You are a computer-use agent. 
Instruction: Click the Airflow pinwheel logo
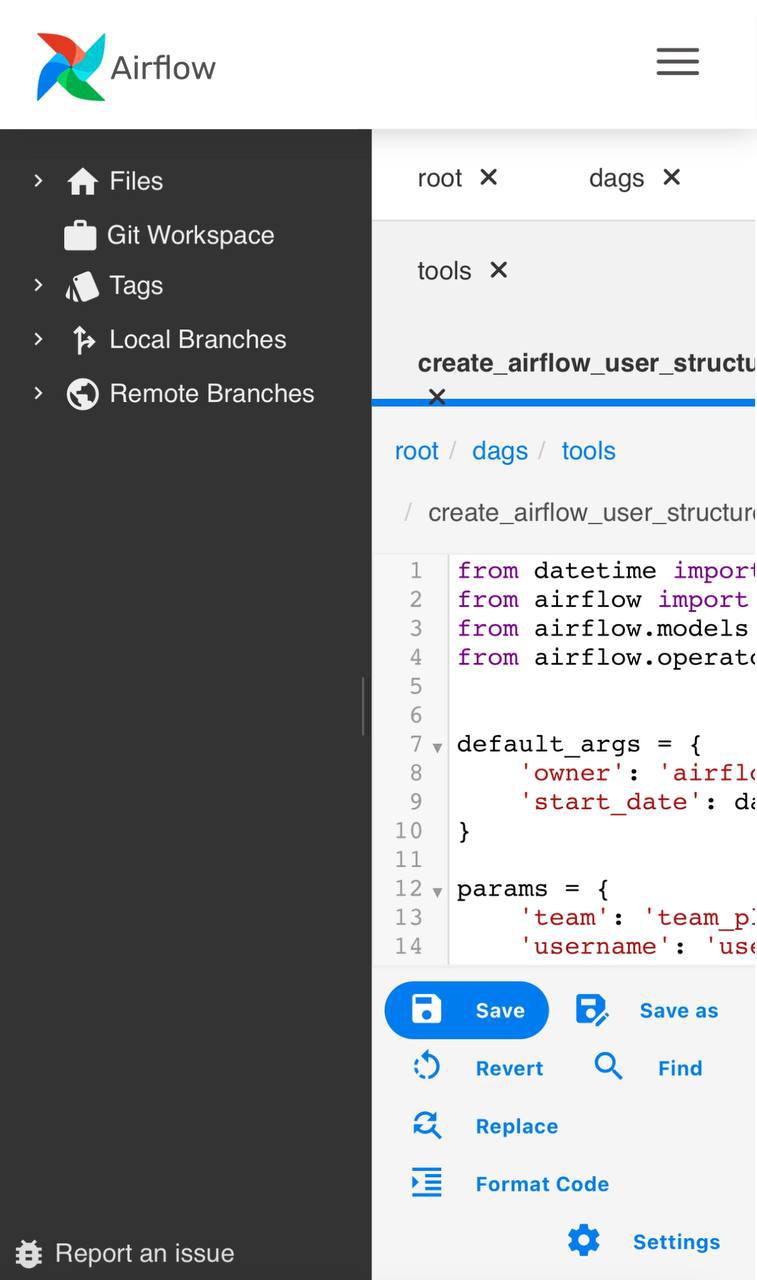click(x=71, y=67)
